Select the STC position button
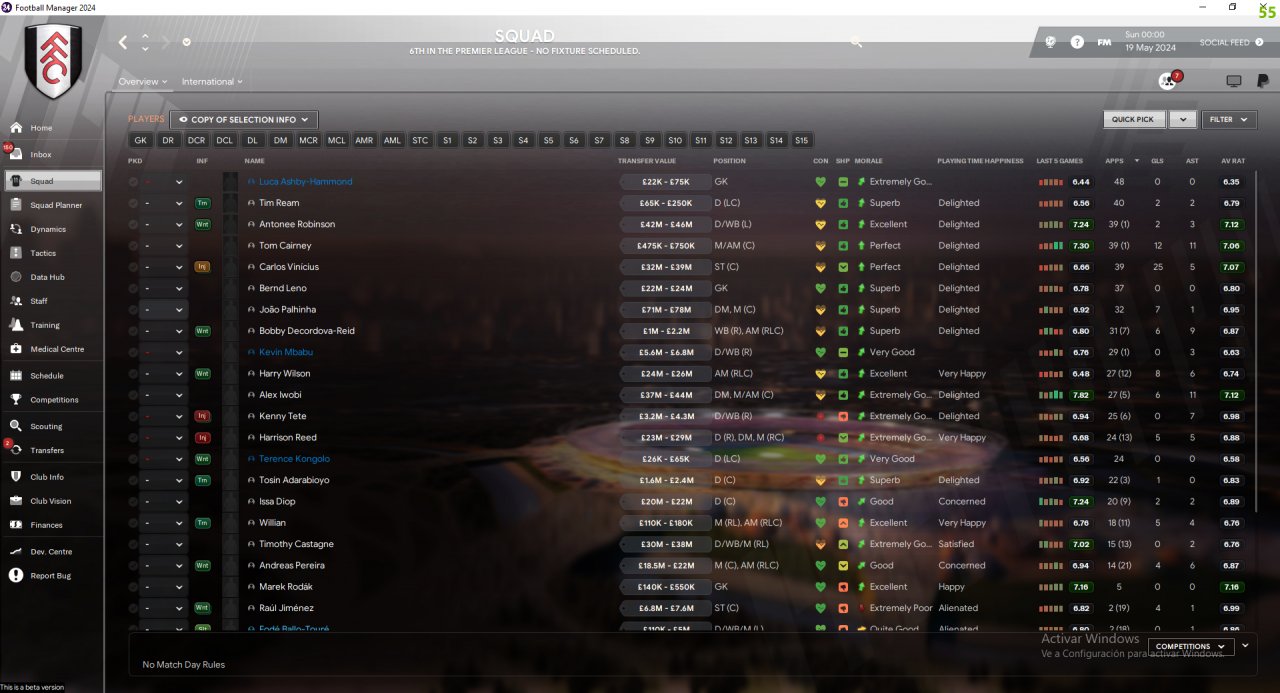1280x693 pixels. tap(421, 141)
